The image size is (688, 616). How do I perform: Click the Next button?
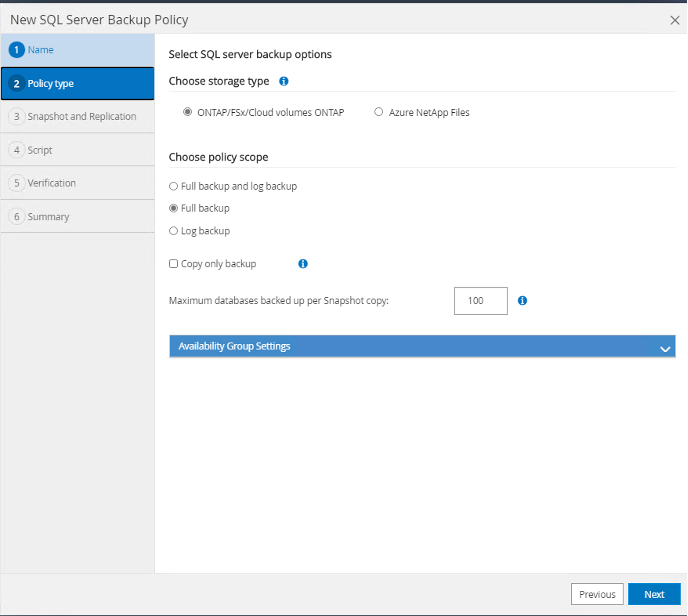[653, 594]
